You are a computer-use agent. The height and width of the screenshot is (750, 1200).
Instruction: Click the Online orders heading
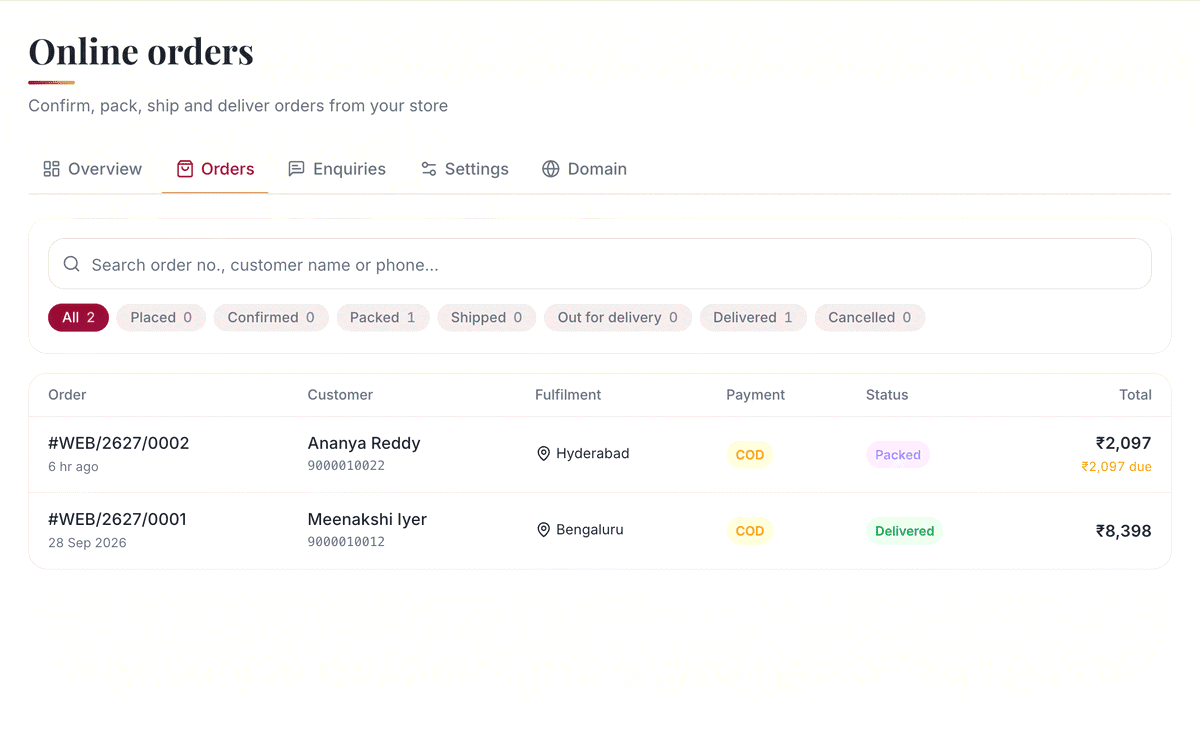tap(141, 51)
